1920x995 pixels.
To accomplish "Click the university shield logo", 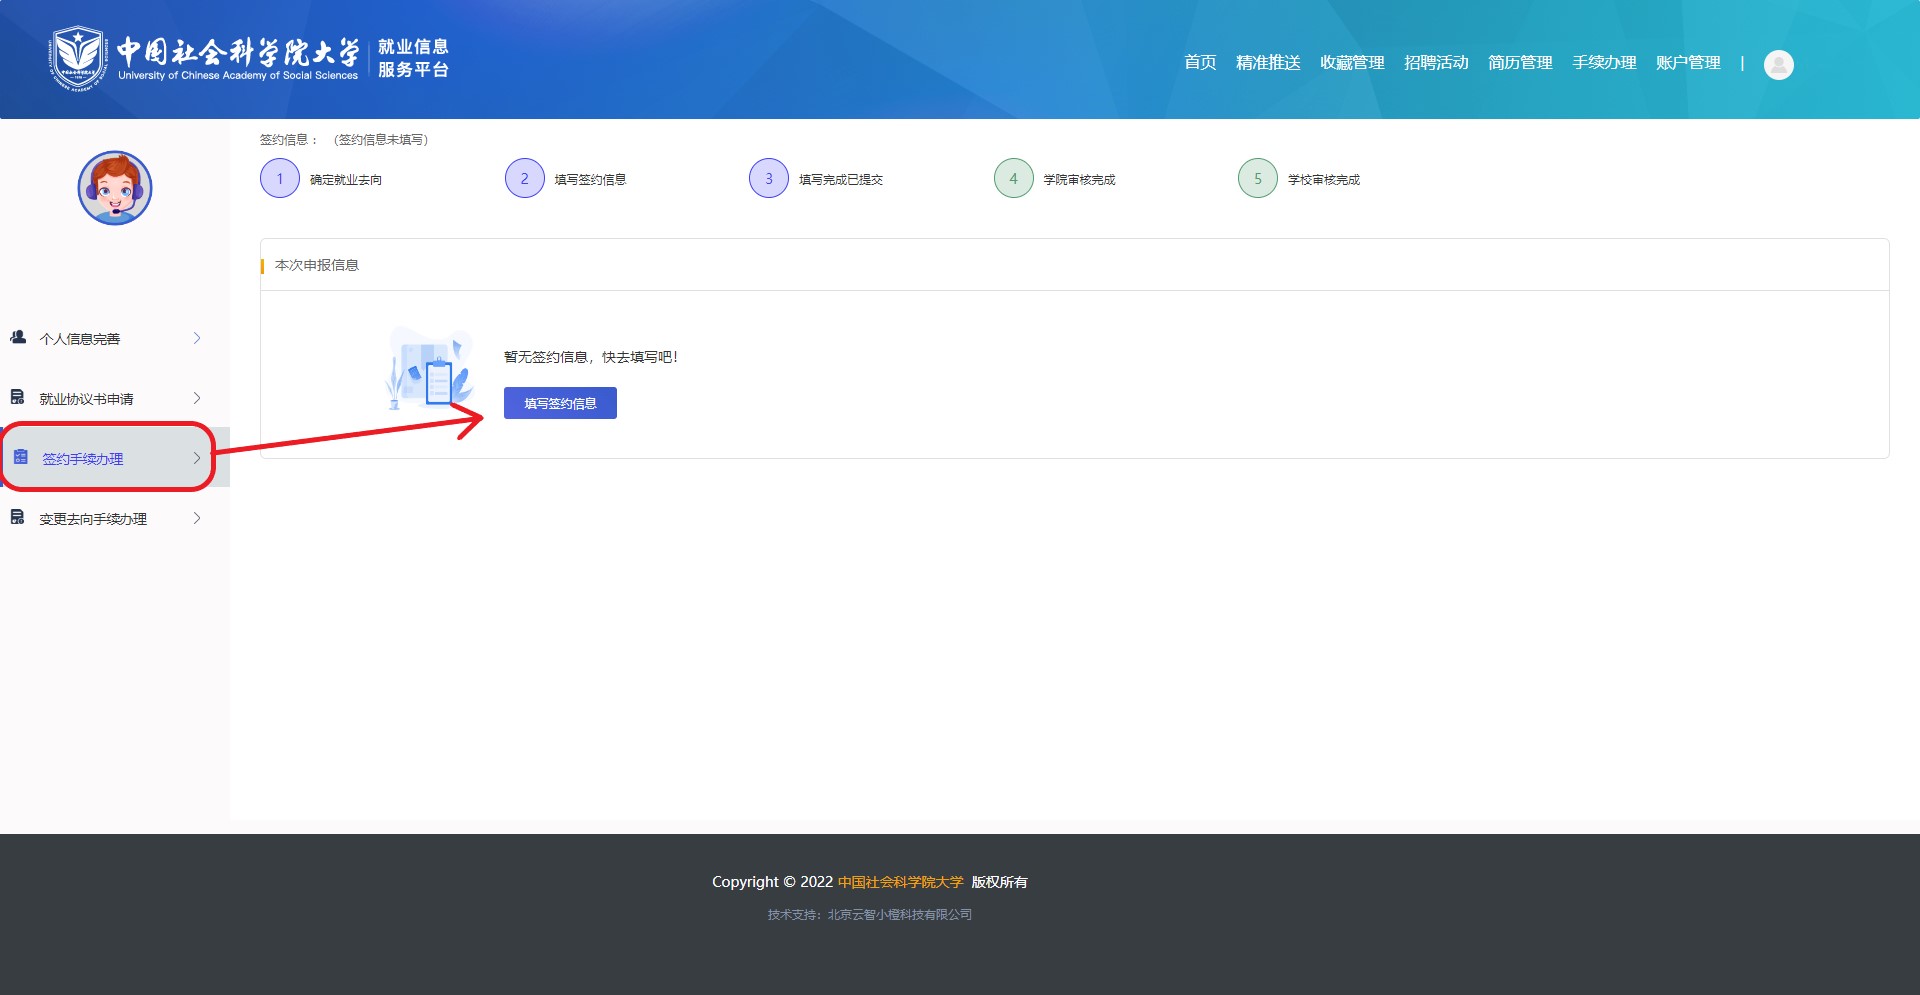I will [x=77, y=59].
